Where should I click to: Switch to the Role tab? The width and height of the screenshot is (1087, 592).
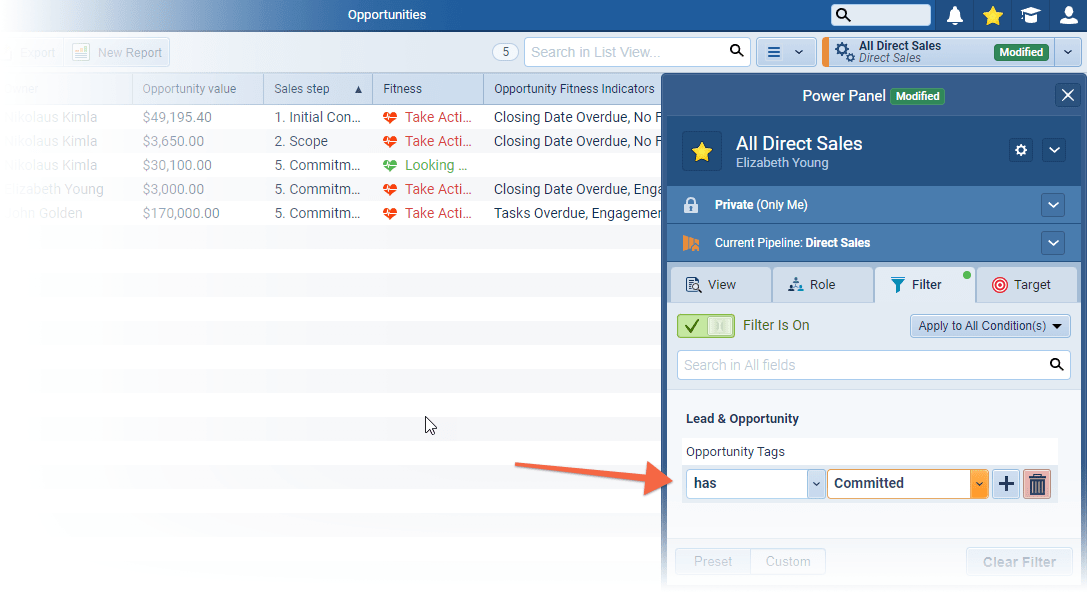click(x=821, y=285)
